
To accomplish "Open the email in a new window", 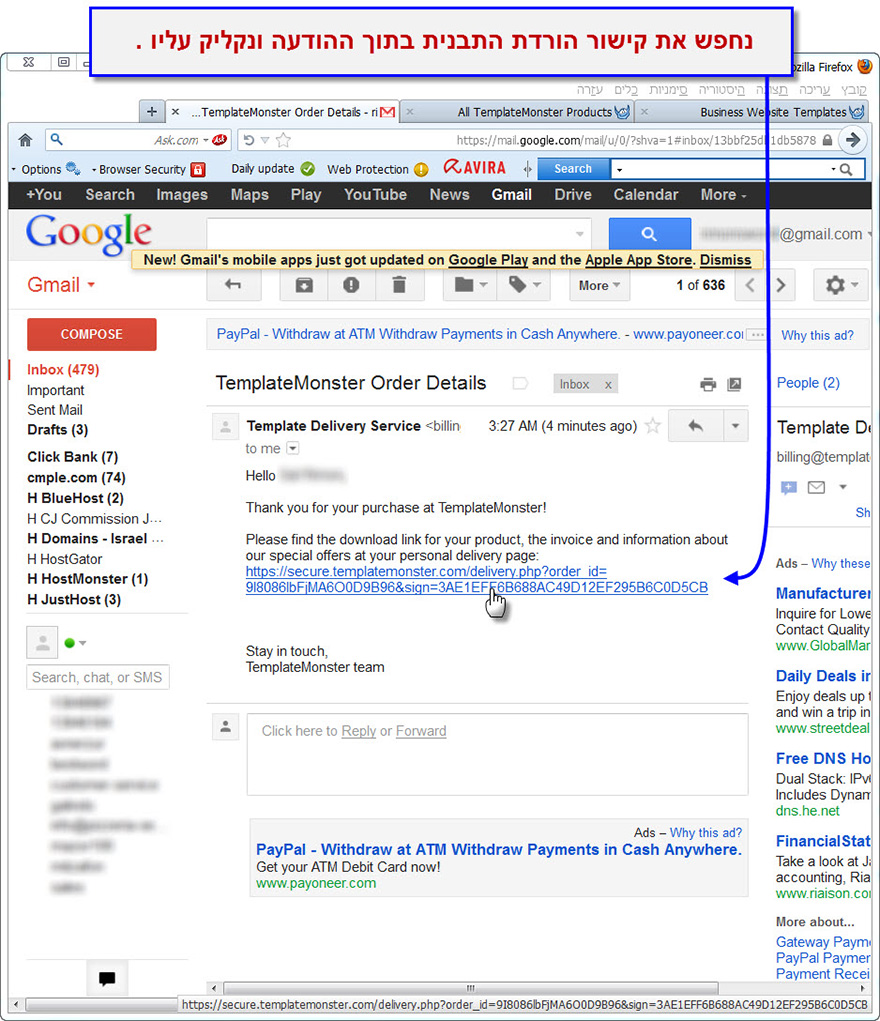I will (734, 384).
